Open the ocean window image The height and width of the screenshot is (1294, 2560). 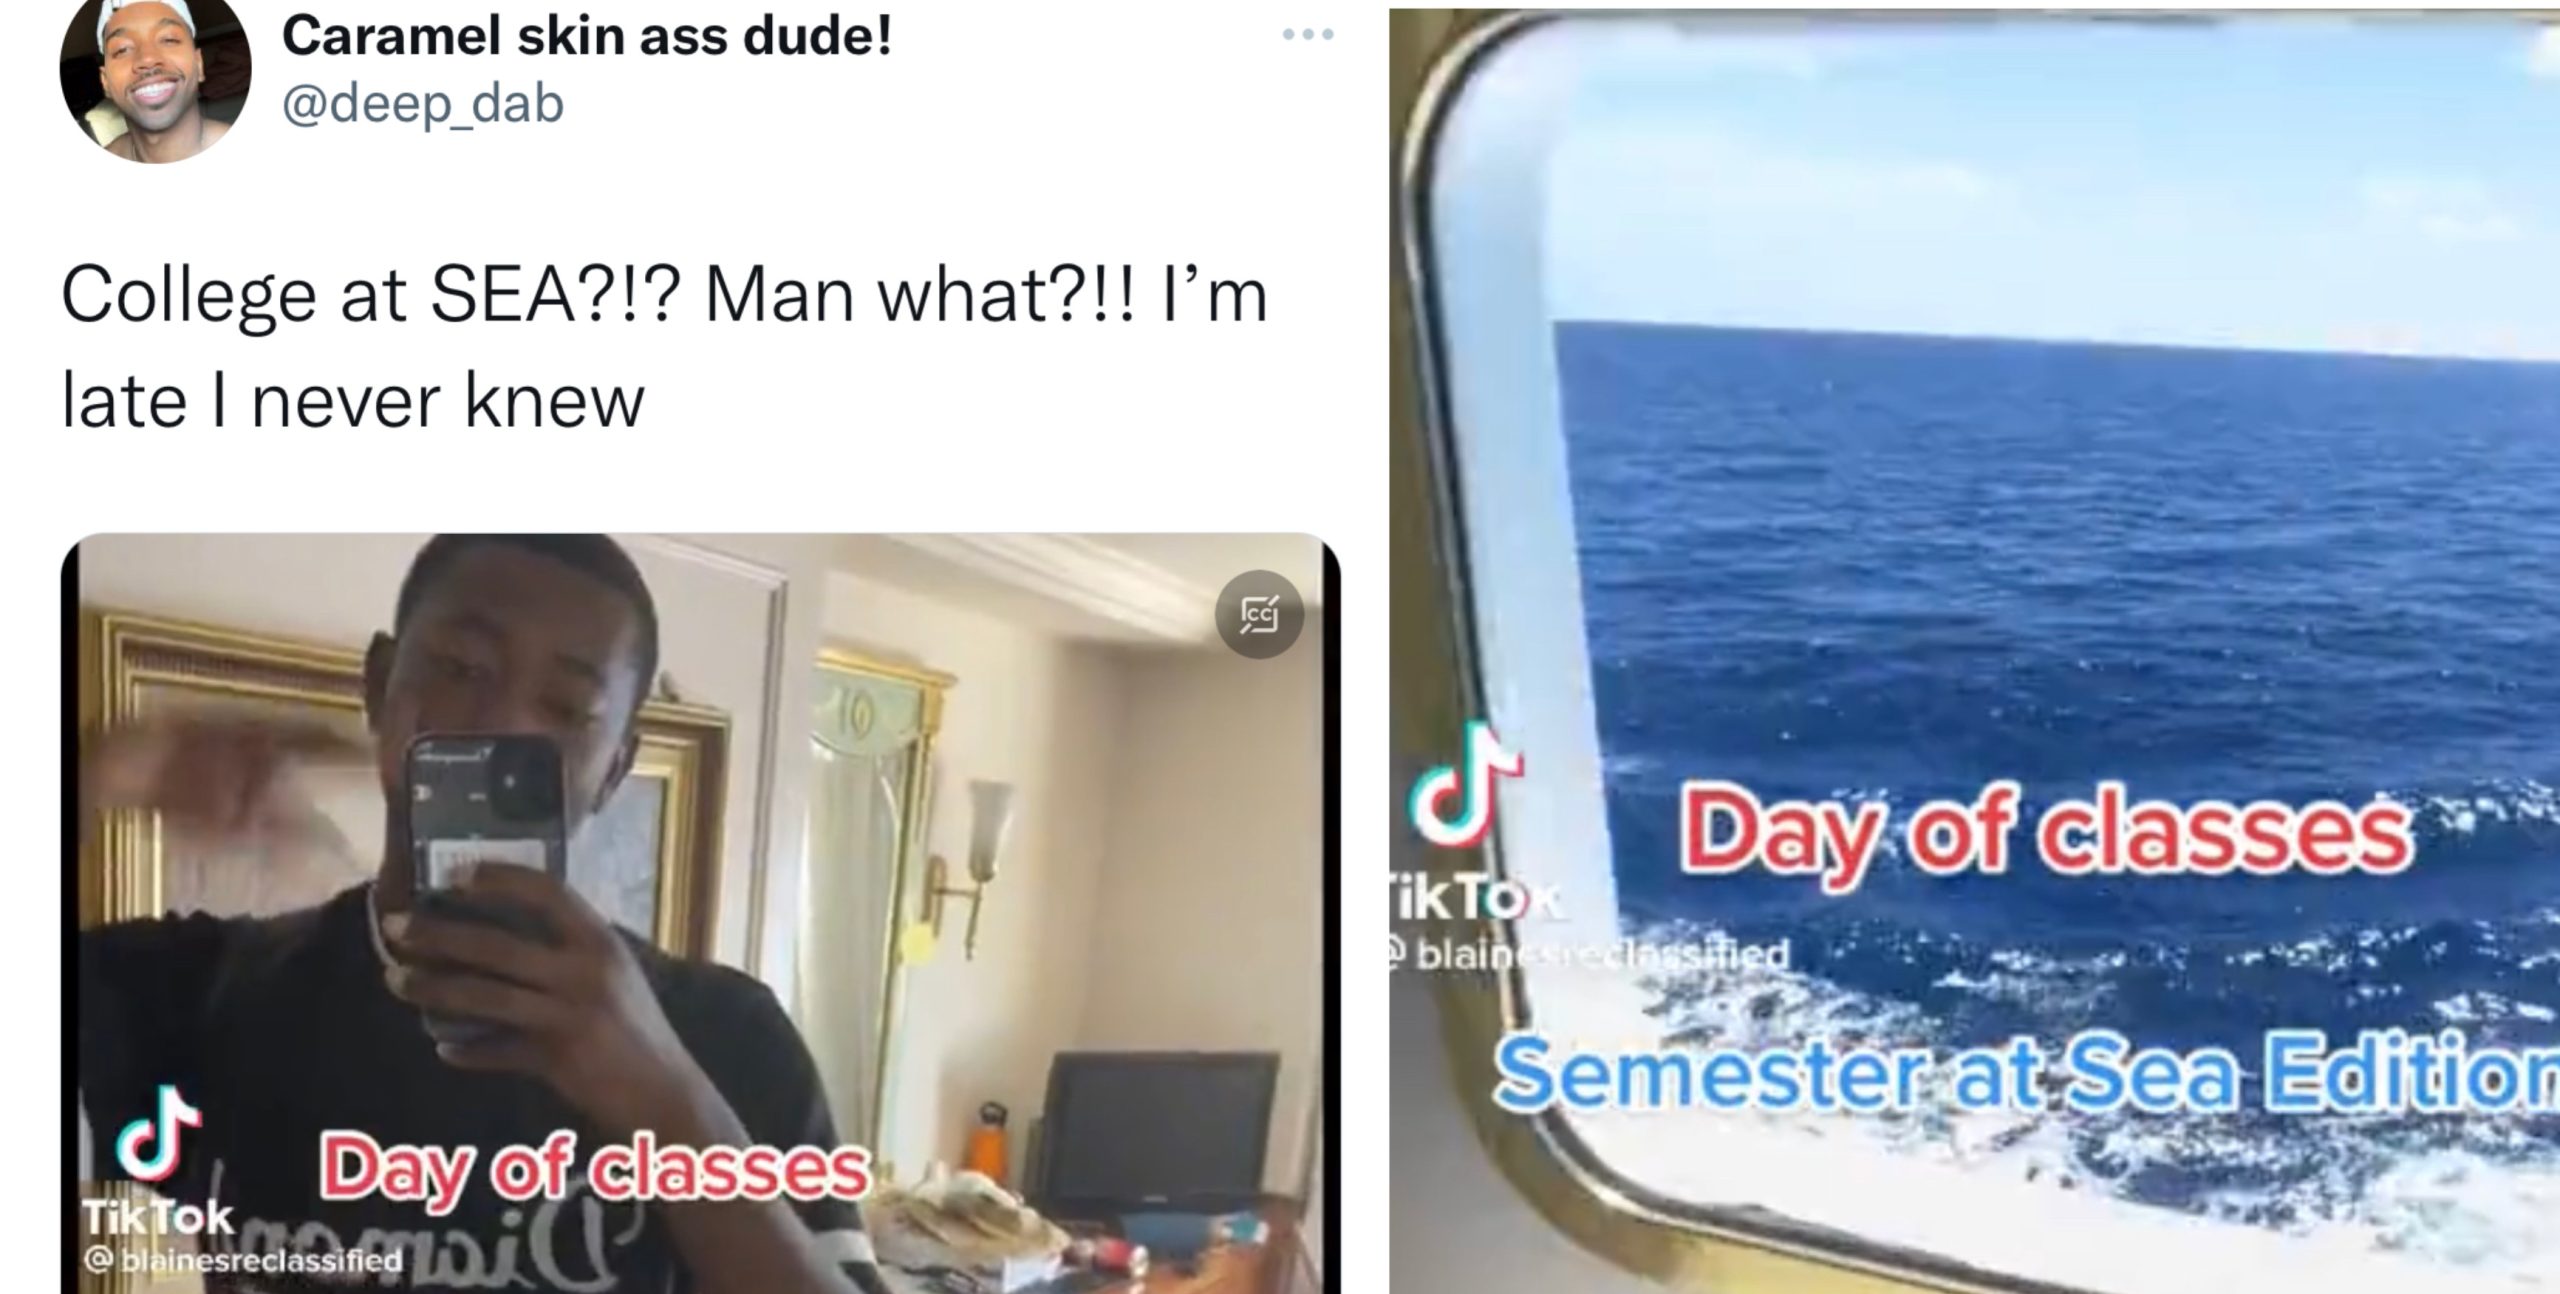pos(1974,651)
